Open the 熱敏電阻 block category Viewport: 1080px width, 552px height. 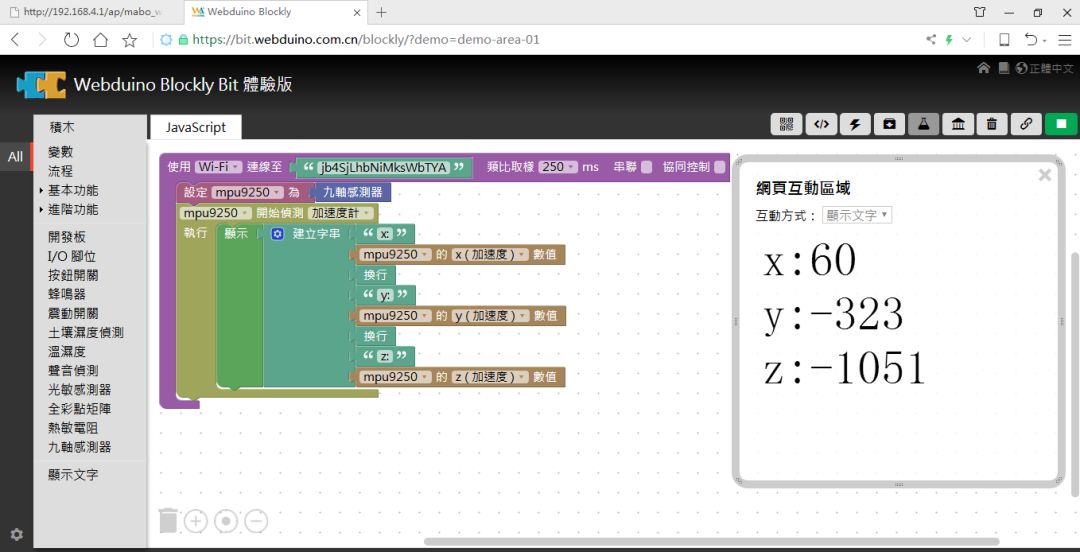(73, 428)
